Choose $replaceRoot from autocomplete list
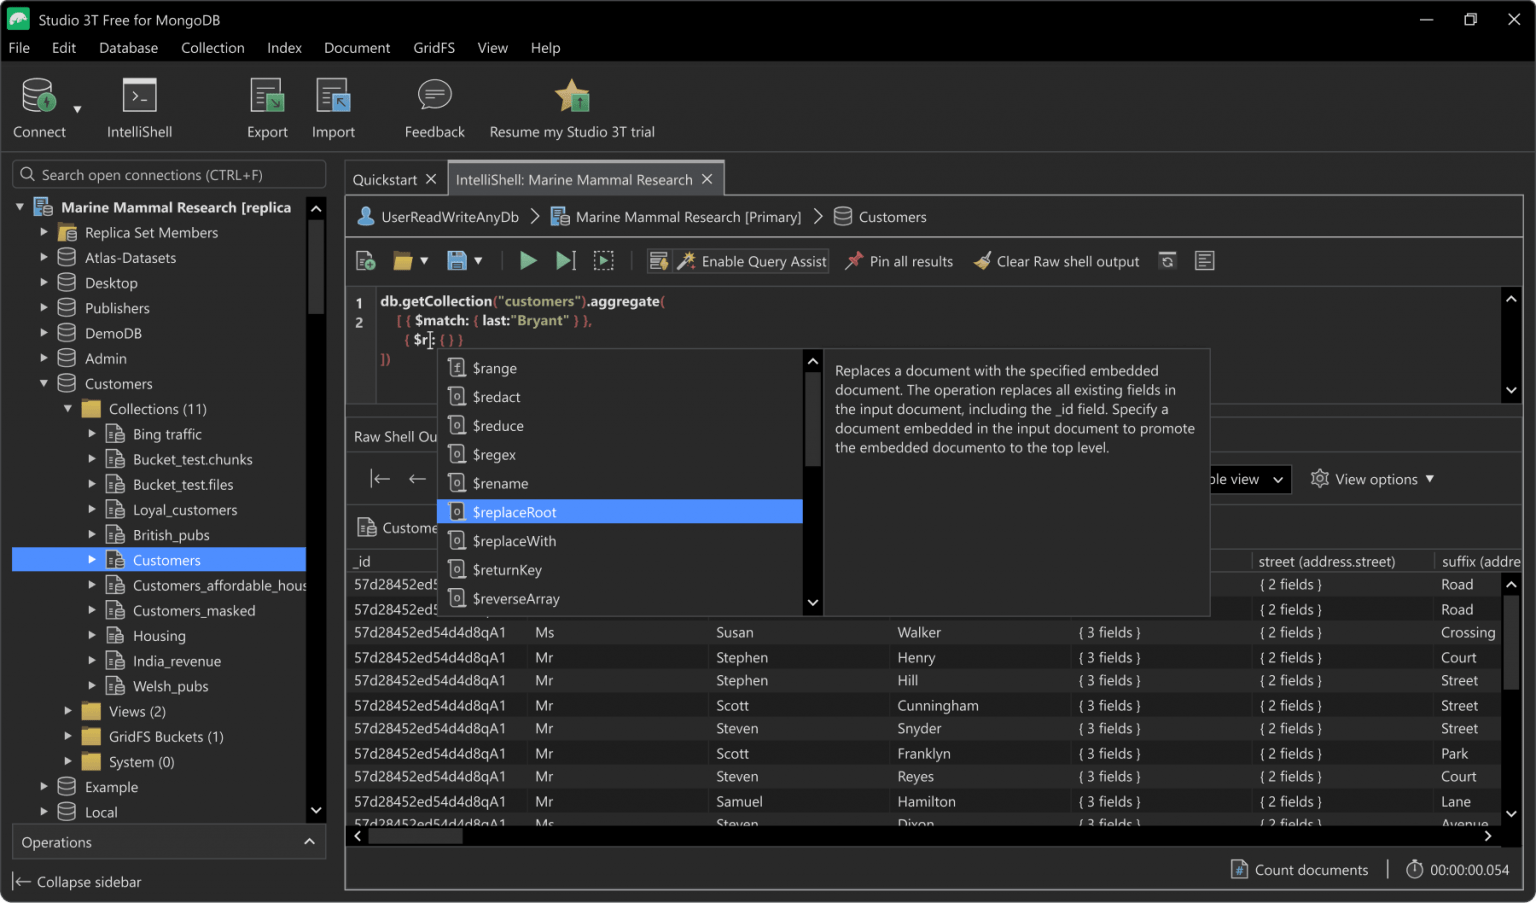The width and height of the screenshot is (1536, 903). 515,511
